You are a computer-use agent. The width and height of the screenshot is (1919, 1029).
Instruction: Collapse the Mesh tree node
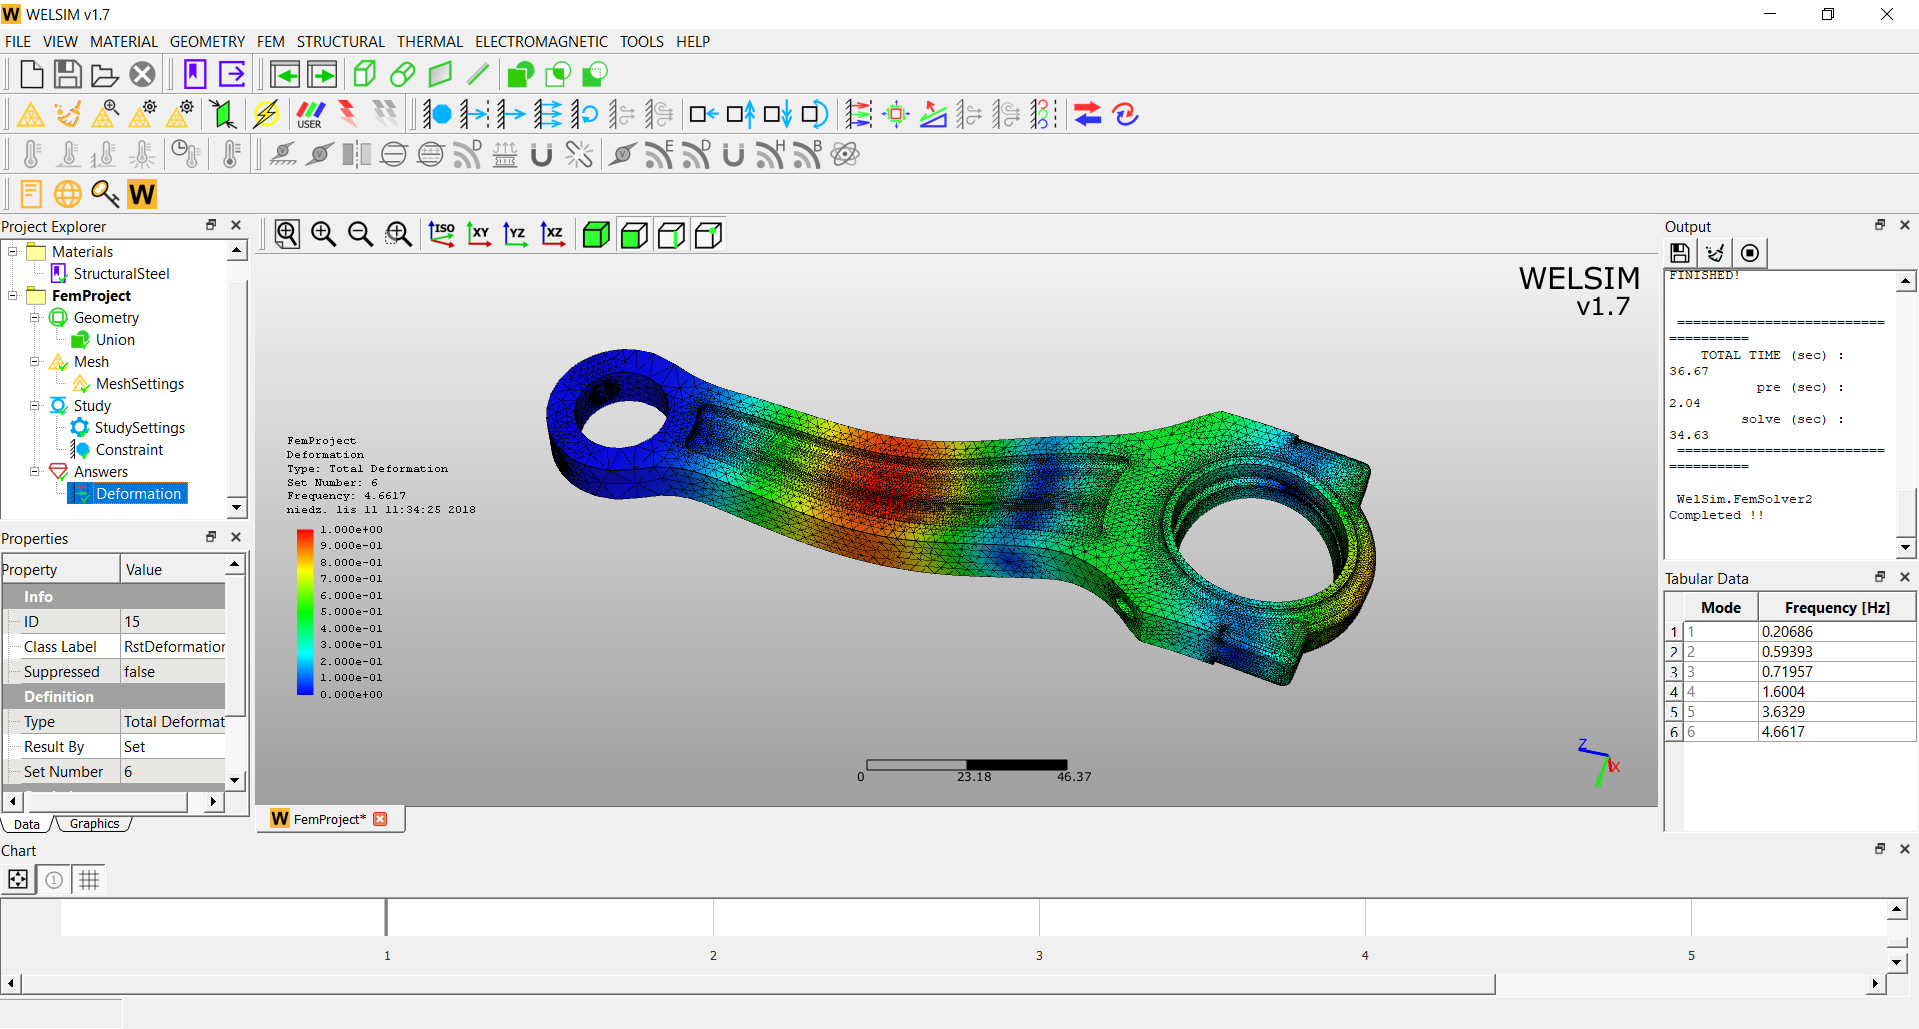(x=35, y=362)
